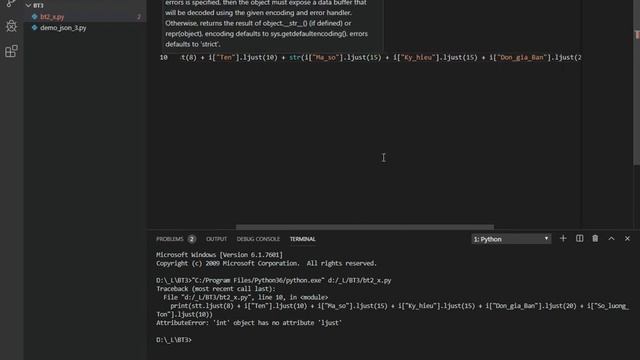This screenshot has width=640, height=360.
Task: Open bt2_x.py file in explorer
Action: [52, 17]
